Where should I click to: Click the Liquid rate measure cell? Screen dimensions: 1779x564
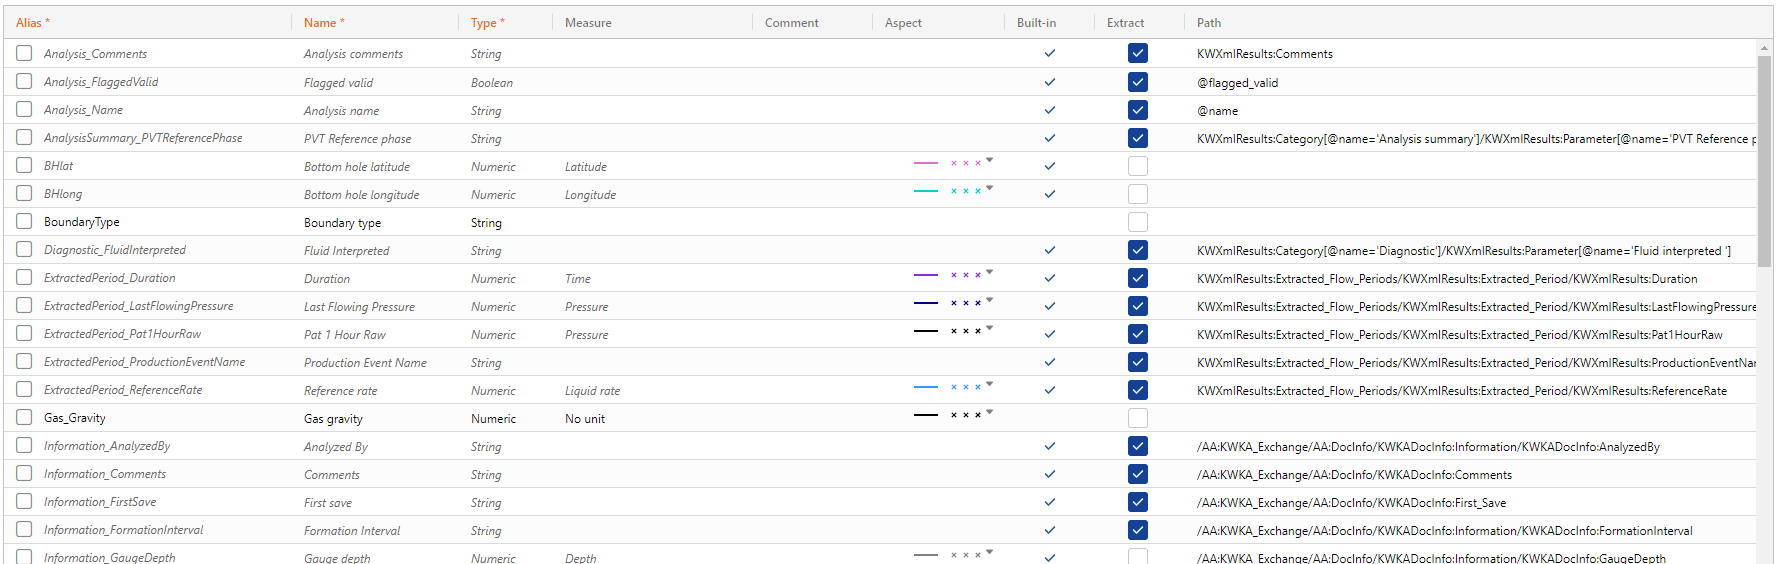(592, 390)
